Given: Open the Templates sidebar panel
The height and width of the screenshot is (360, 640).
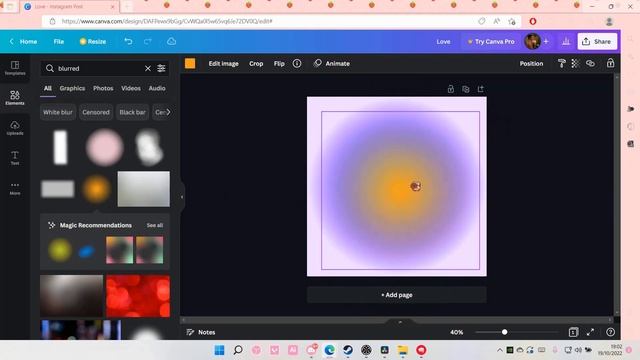Looking at the screenshot, I should [15, 68].
